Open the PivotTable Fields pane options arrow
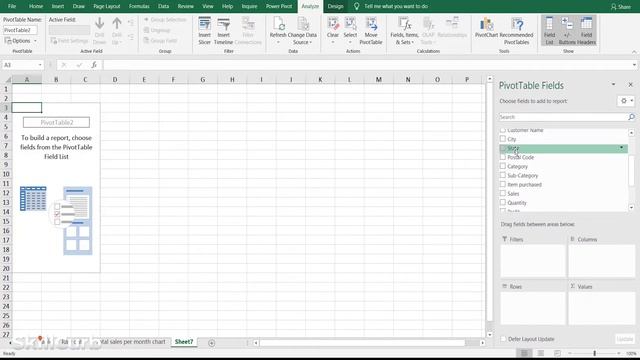The height and width of the screenshot is (360, 640). tap(613, 84)
